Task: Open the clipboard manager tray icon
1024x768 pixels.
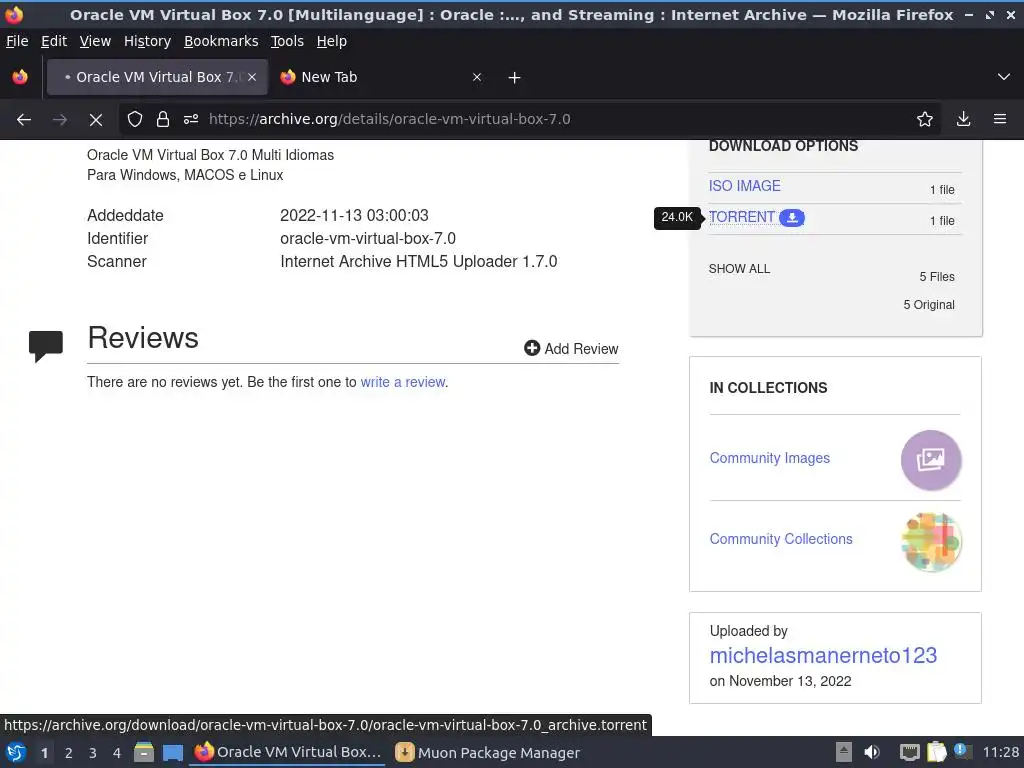Action: [x=936, y=752]
